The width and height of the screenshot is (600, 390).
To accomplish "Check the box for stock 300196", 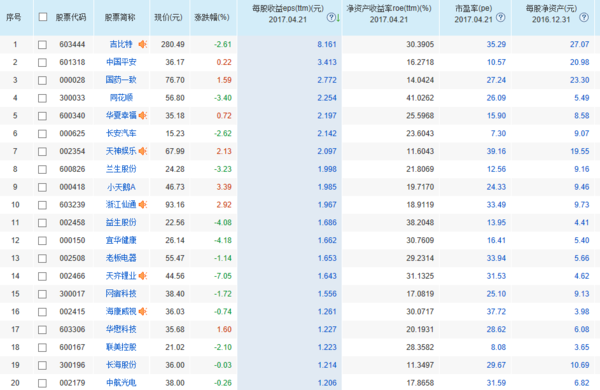I will click(x=42, y=365).
